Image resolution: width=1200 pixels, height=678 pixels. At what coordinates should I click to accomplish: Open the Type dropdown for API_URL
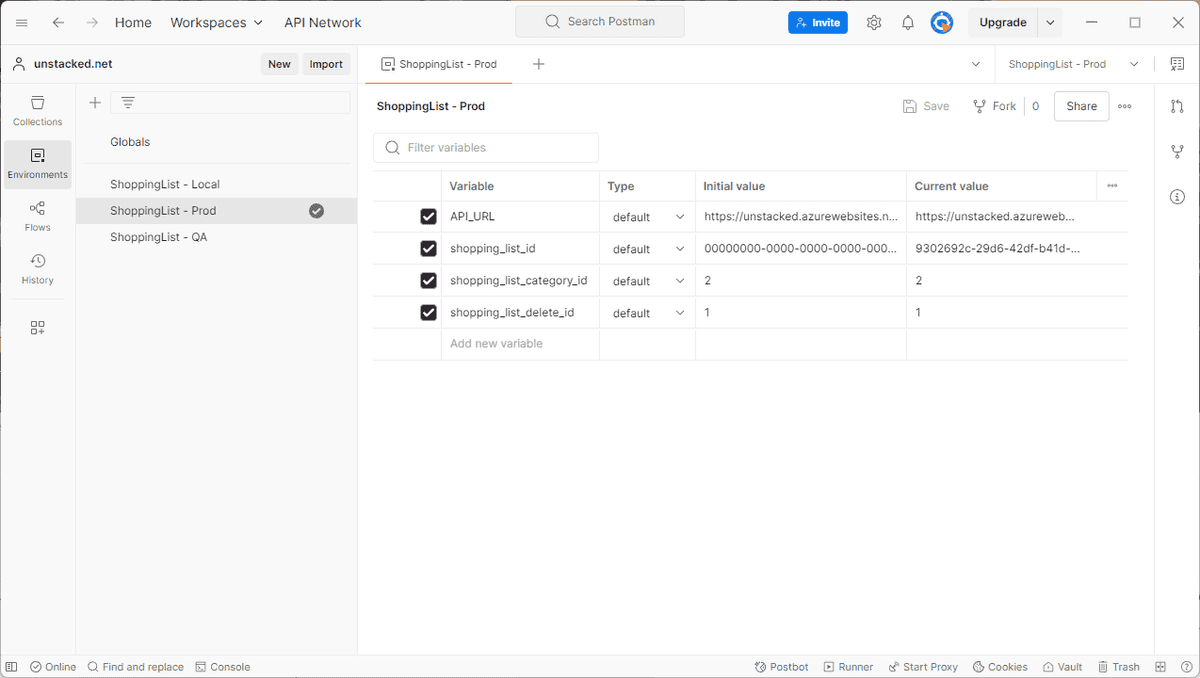point(680,216)
